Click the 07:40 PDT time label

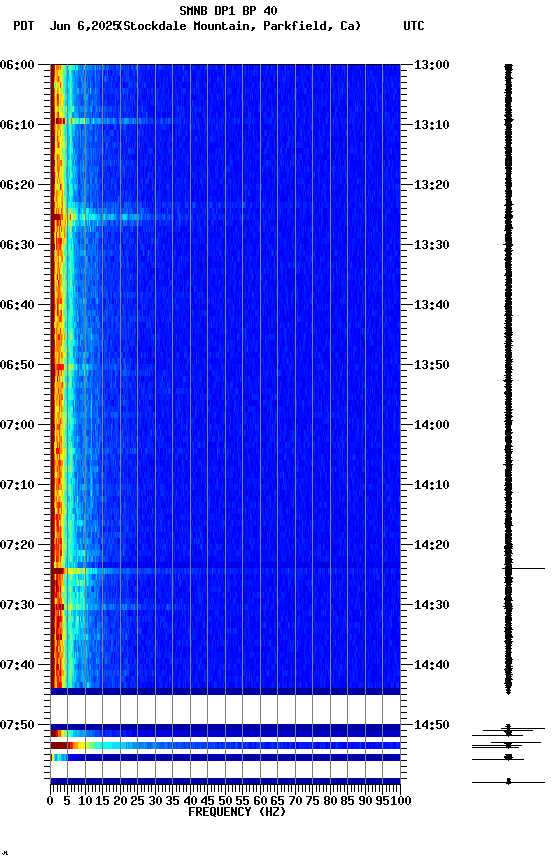point(17,665)
